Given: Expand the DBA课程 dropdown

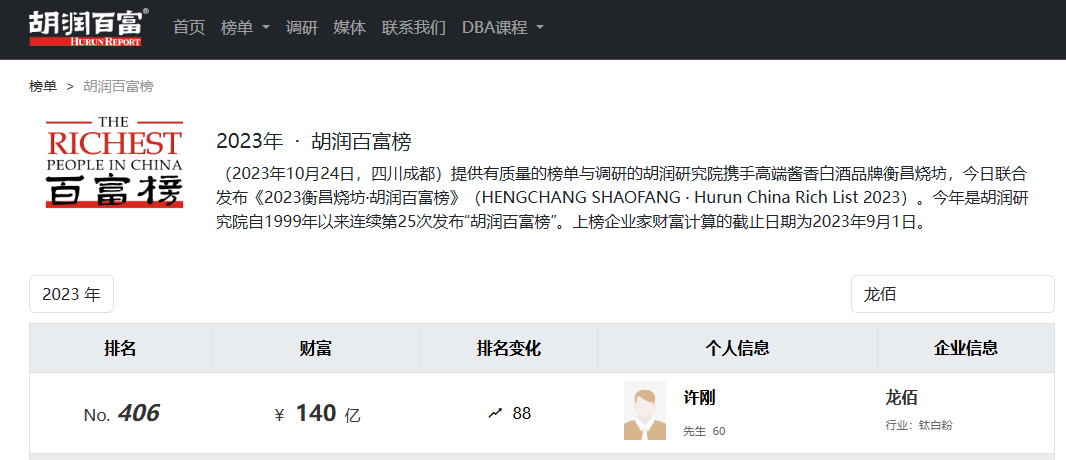Looking at the screenshot, I should [x=502, y=28].
